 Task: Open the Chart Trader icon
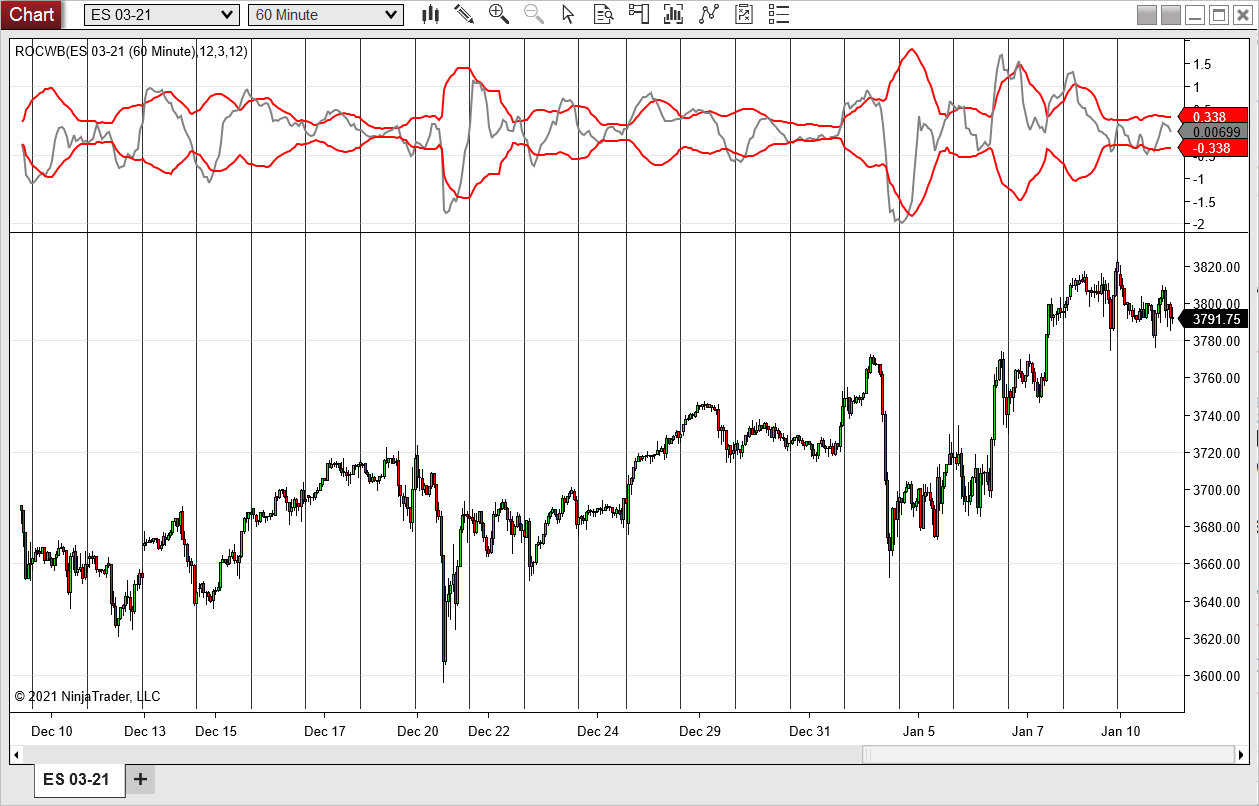[x=638, y=14]
